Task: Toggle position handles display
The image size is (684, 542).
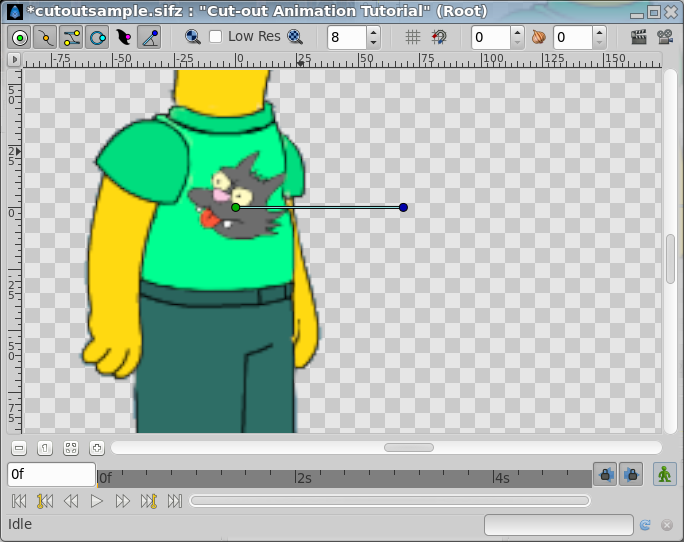Action: 20,38
